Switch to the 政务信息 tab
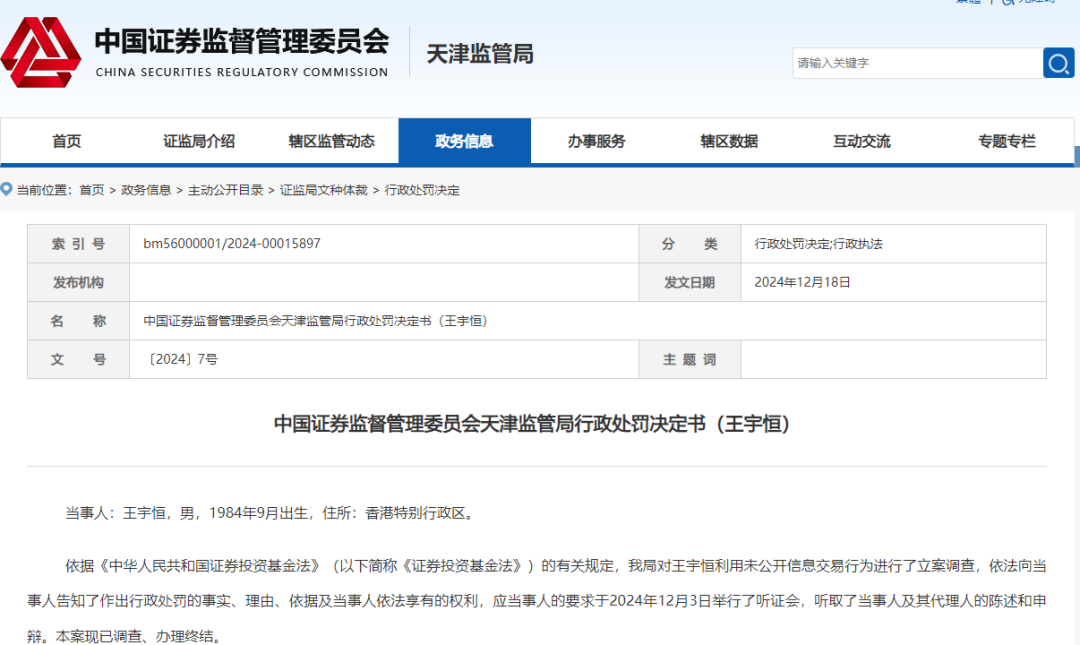The height and width of the screenshot is (645, 1080). pyautogui.click(x=464, y=141)
